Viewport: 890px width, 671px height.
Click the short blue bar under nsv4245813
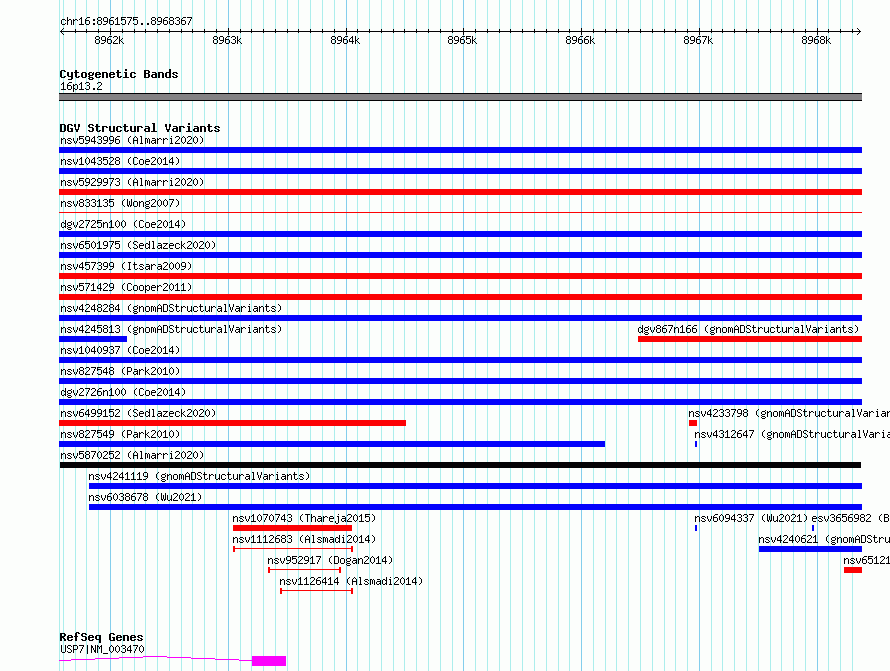click(x=93, y=339)
